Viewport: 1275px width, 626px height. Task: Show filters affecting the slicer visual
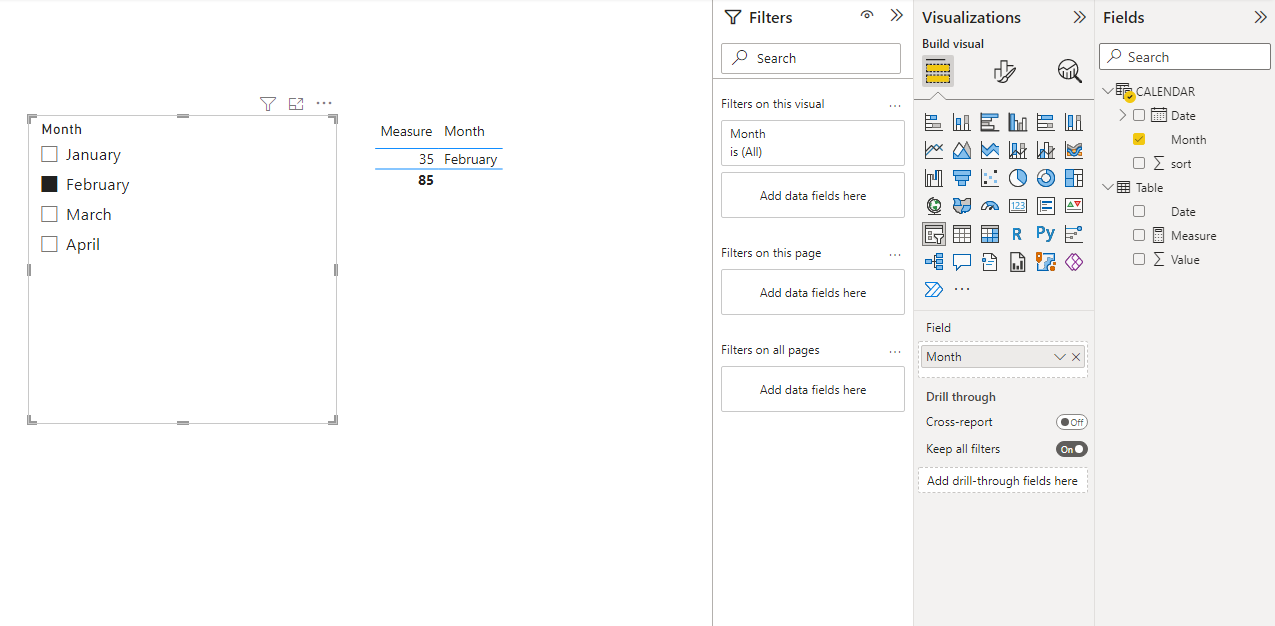click(x=267, y=104)
